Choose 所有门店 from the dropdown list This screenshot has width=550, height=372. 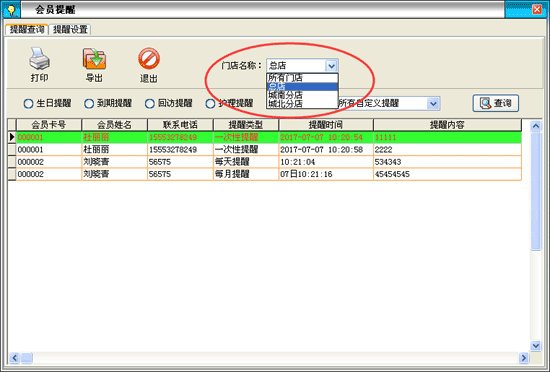[302, 78]
